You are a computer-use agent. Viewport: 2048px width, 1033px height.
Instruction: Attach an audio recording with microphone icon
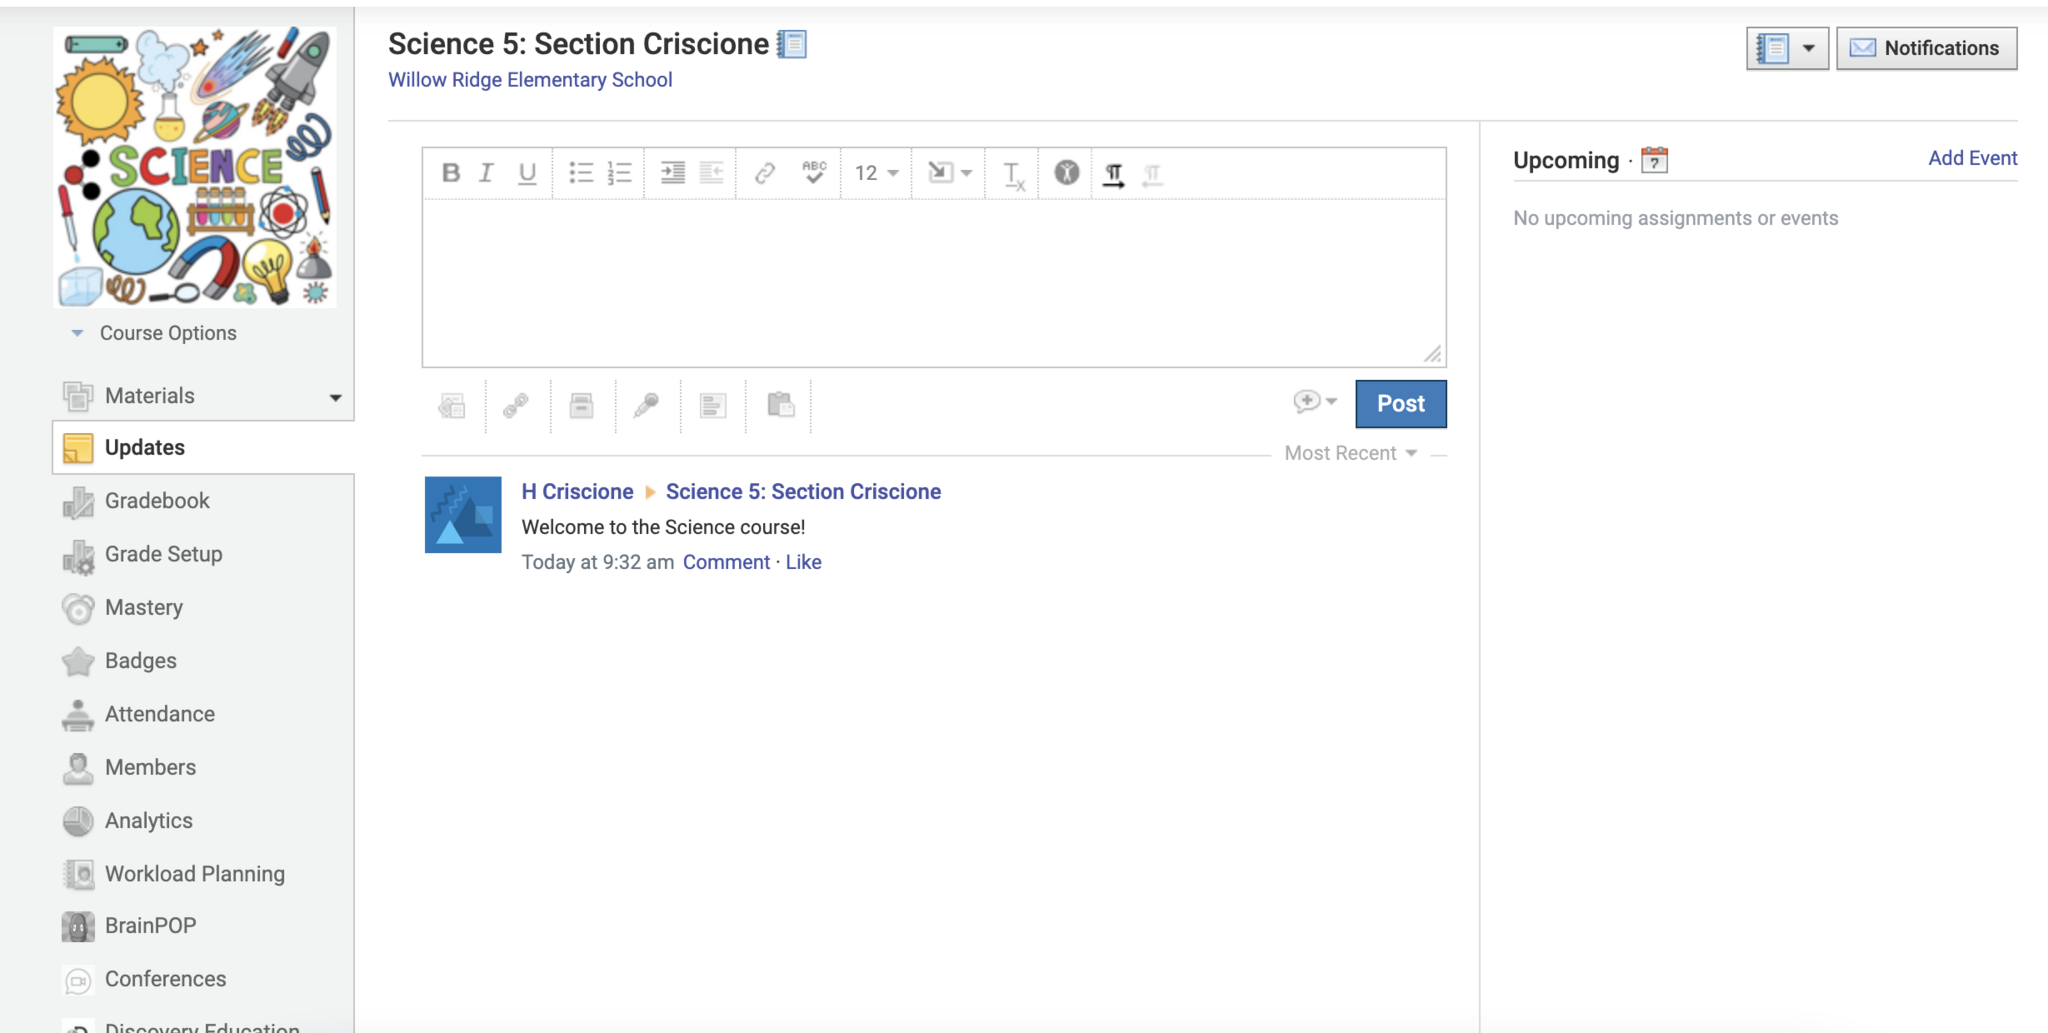click(646, 405)
